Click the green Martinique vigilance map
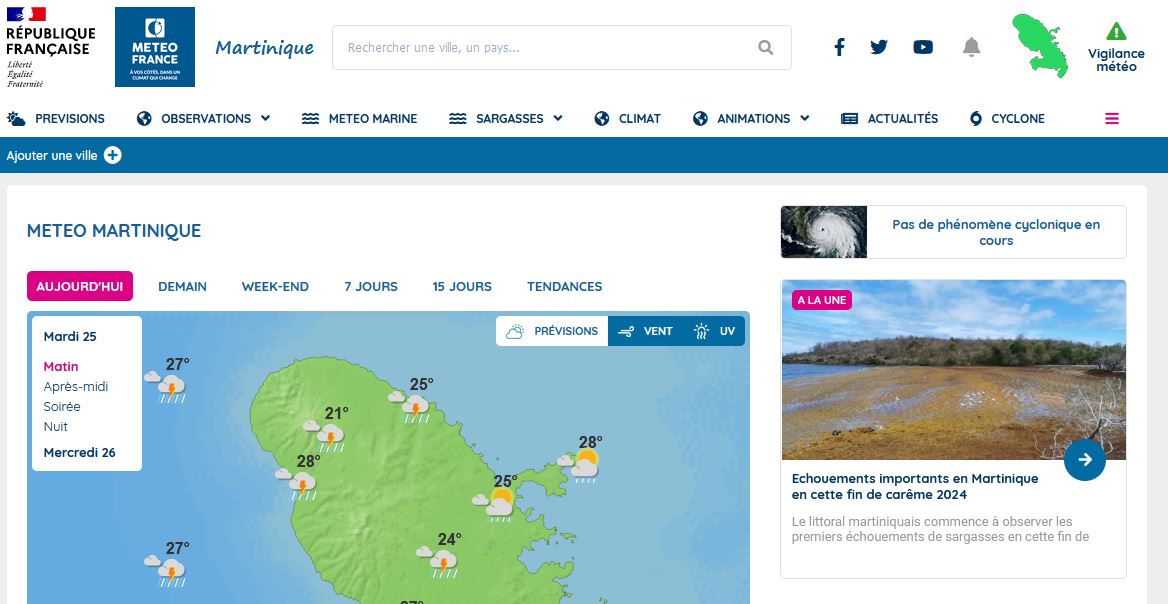 coord(1039,45)
